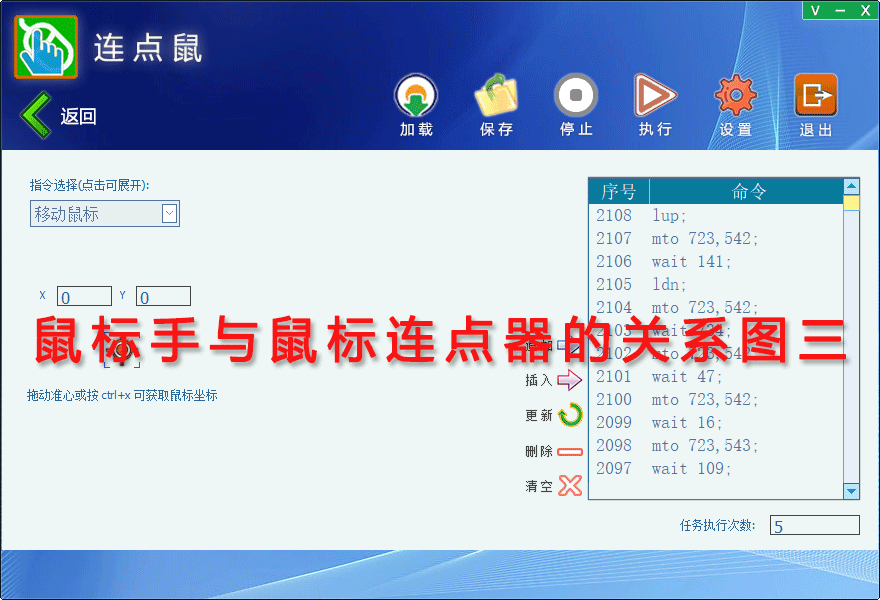The width and height of the screenshot is (880, 600).
Task: Select row 2101 wait 47;
Action: point(716,377)
